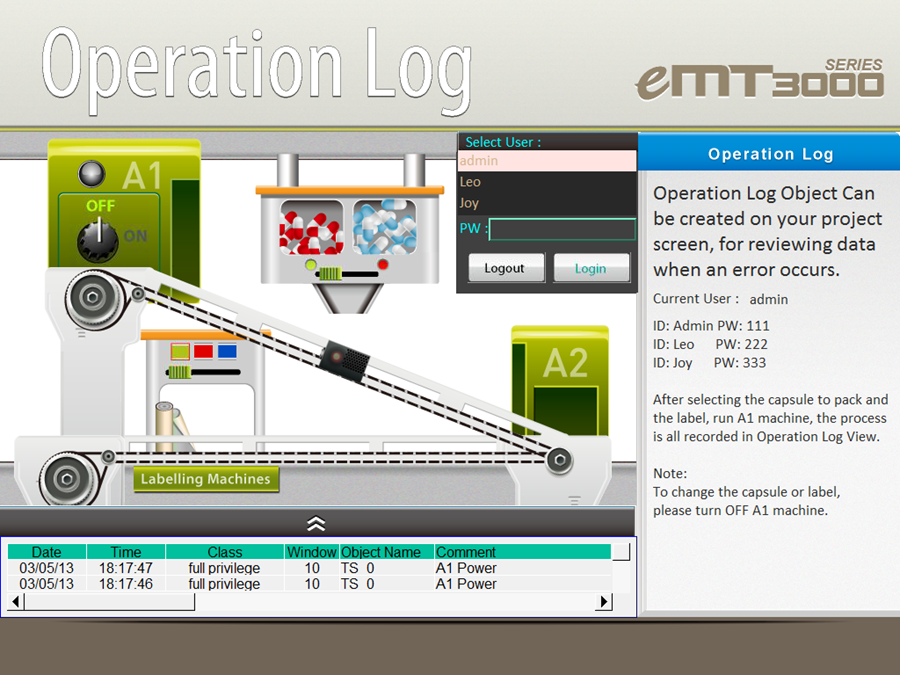Click the Labelling Machines label button

(205, 479)
